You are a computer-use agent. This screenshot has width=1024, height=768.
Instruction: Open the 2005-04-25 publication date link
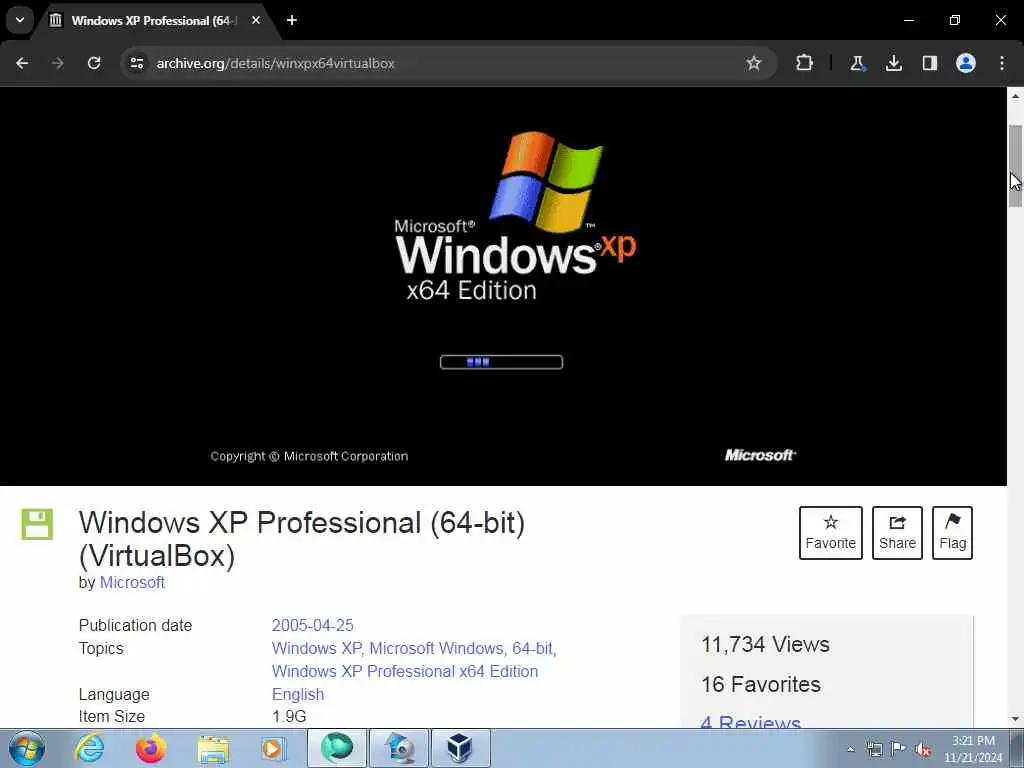[312, 625]
